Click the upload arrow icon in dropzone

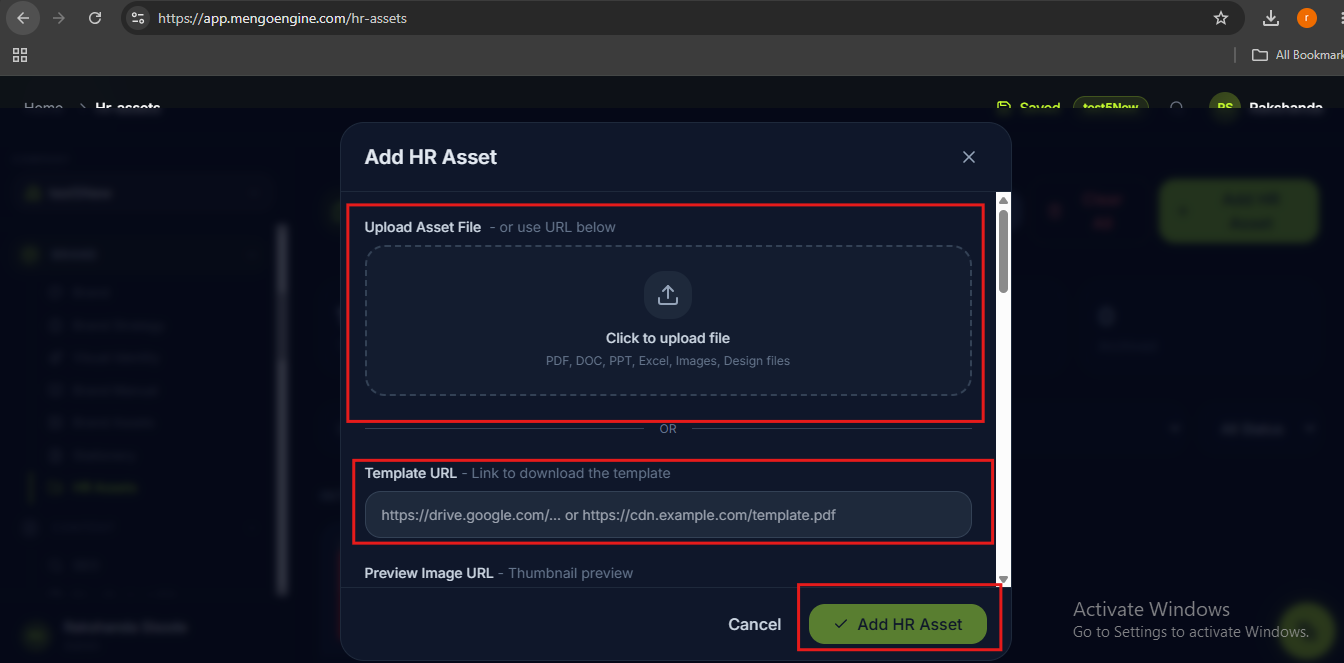pos(668,295)
